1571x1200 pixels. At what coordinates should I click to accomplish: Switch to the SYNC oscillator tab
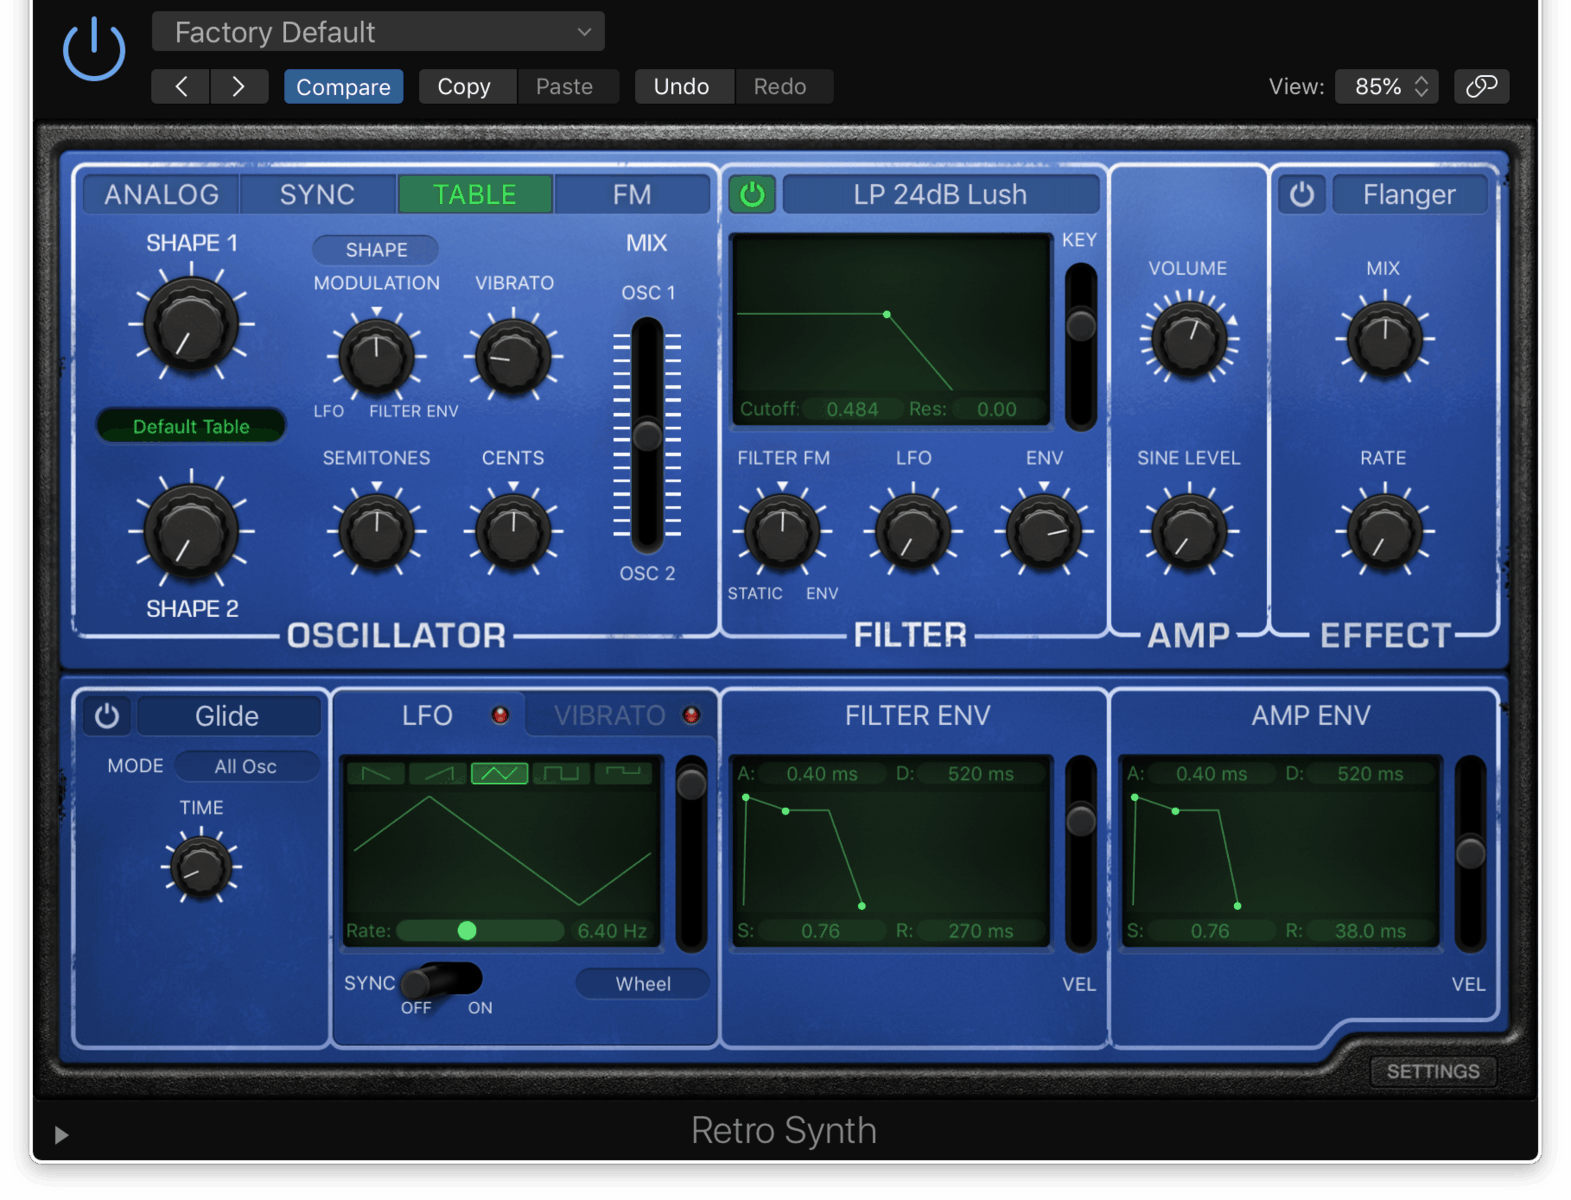318,194
